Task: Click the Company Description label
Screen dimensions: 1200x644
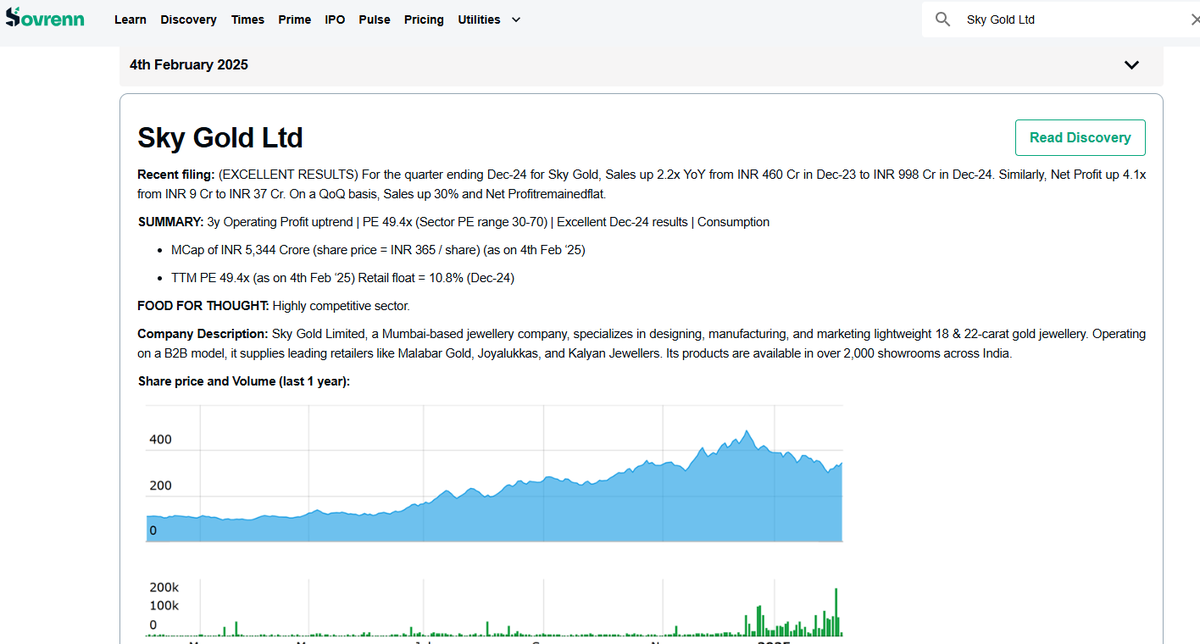Action: click(202, 334)
